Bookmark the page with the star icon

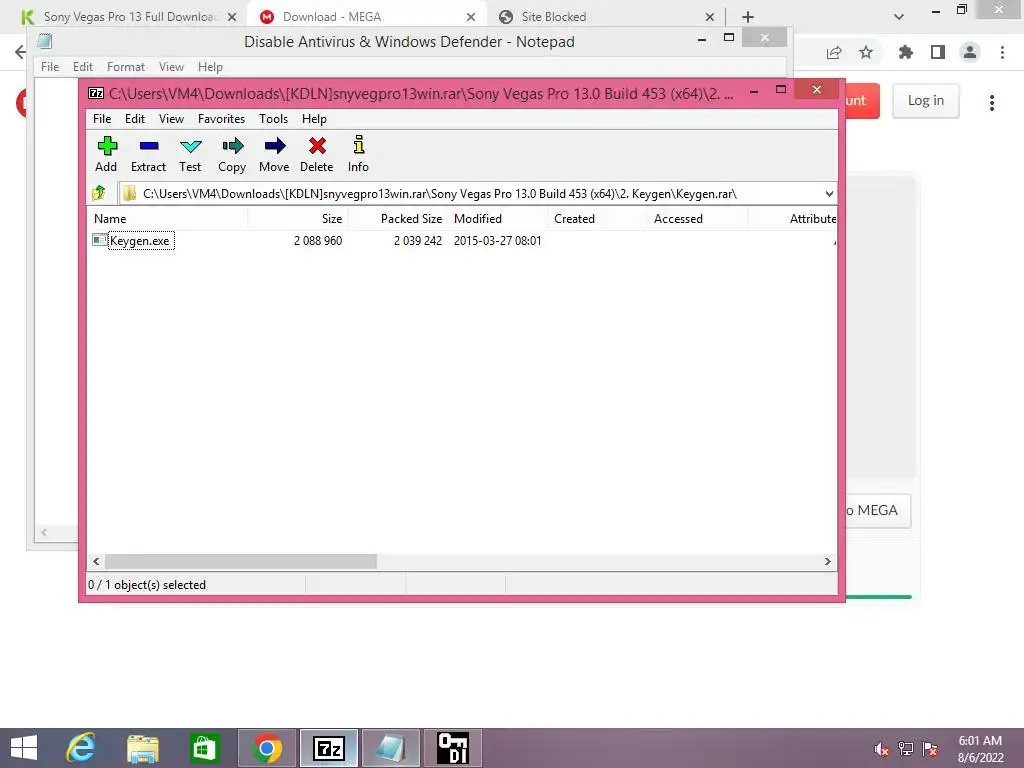coord(866,52)
